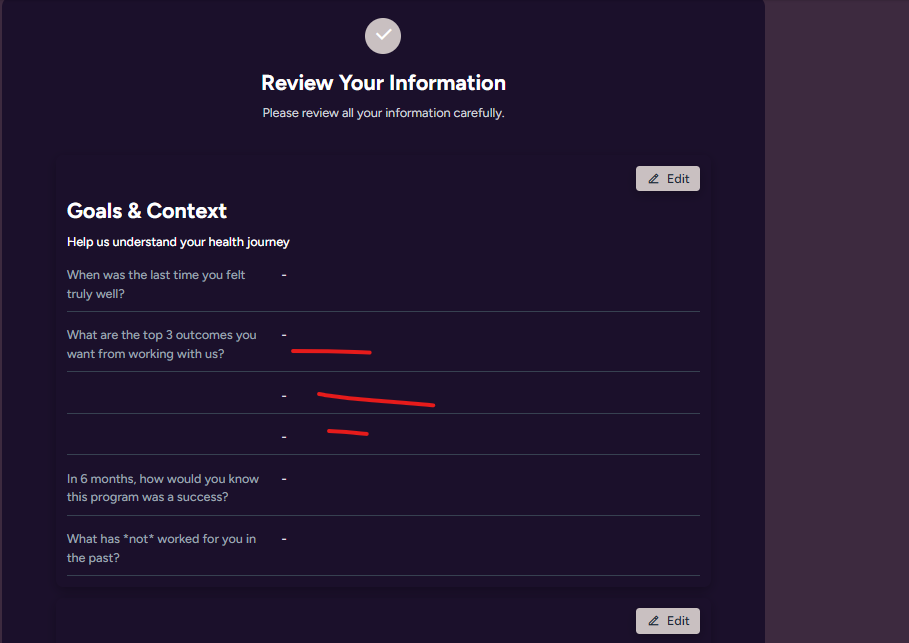Viewport: 909px width, 643px height.
Task: Click the pencil icon in Goals & Context Edit button
Action: pyautogui.click(x=654, y=179)
